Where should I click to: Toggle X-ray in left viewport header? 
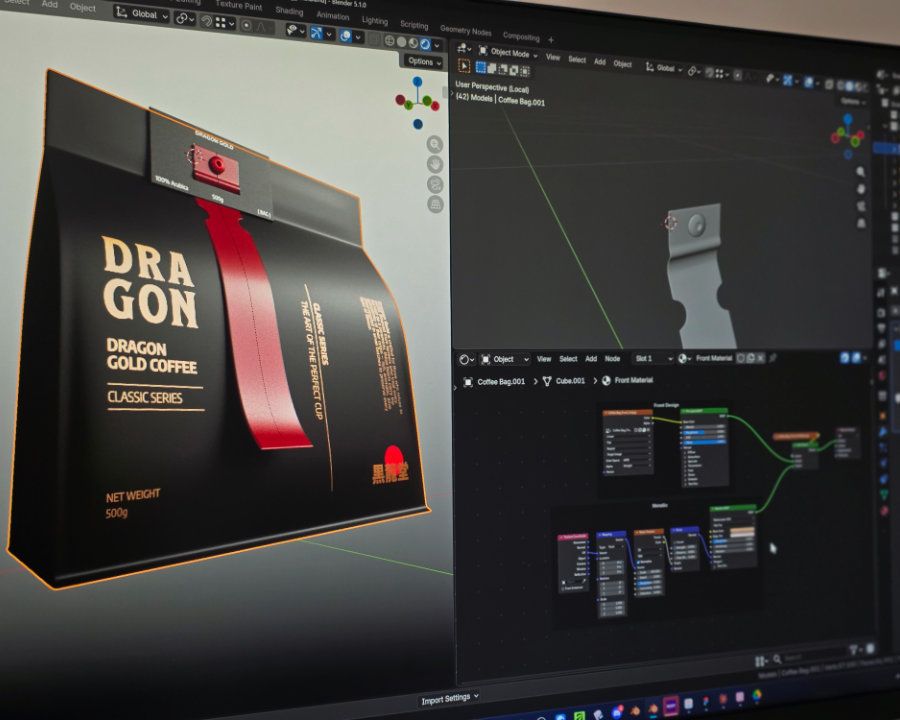click(x=374, y=39)
